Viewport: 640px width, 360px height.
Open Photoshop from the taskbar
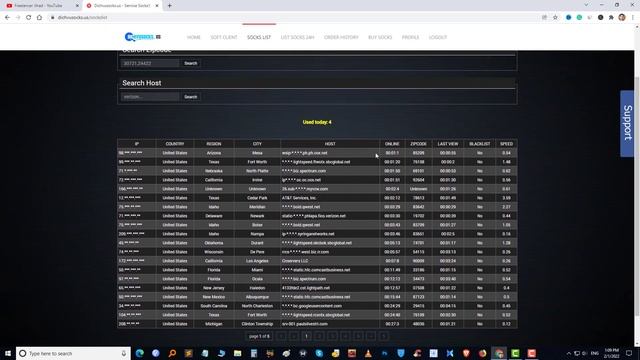point(384,353)
